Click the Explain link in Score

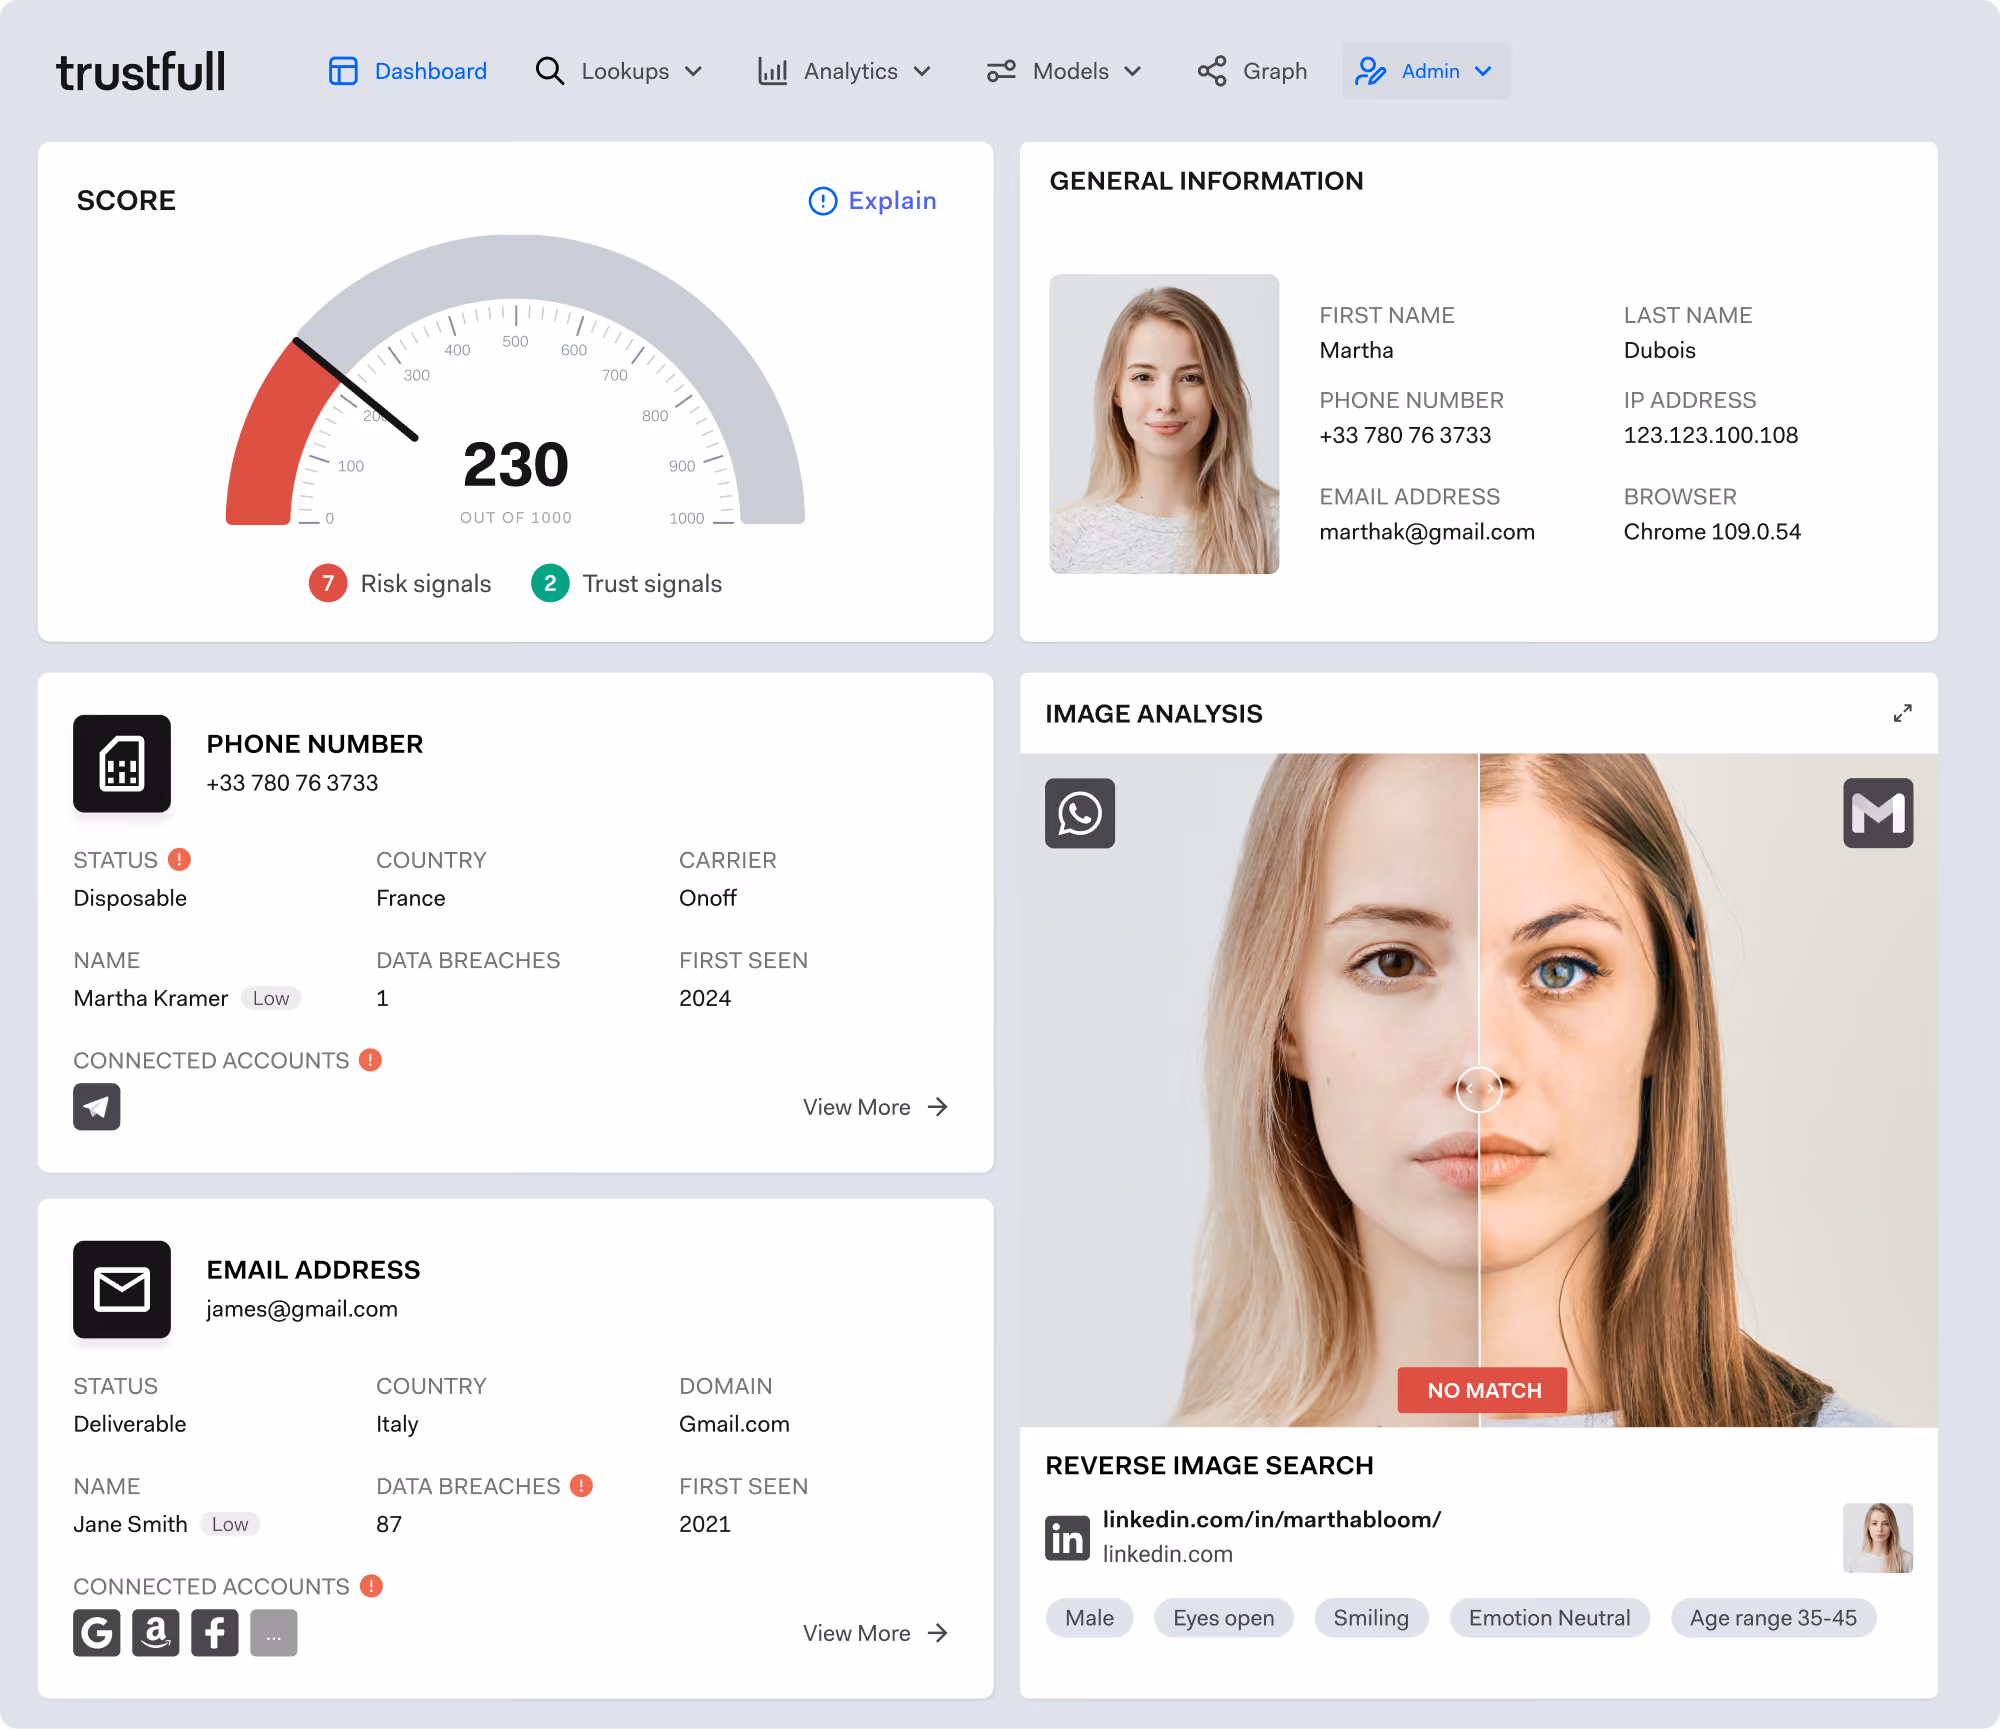pos(872,201)
